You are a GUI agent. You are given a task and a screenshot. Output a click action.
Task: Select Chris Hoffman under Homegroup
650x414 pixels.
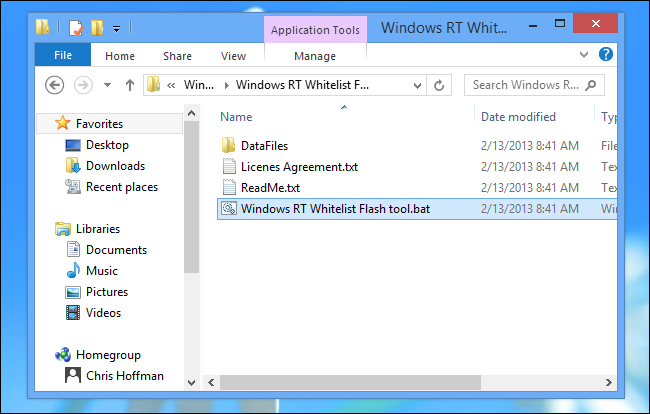point(125,375)
